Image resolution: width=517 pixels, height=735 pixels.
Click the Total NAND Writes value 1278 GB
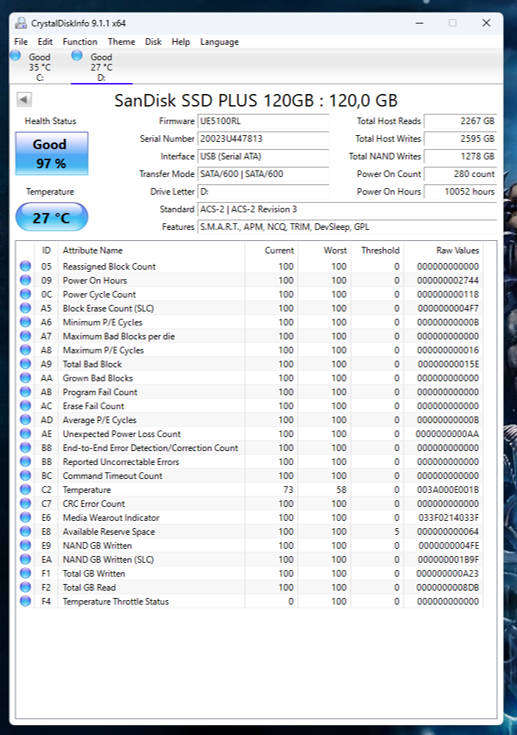pyautogui.click(x=460, y=156)
